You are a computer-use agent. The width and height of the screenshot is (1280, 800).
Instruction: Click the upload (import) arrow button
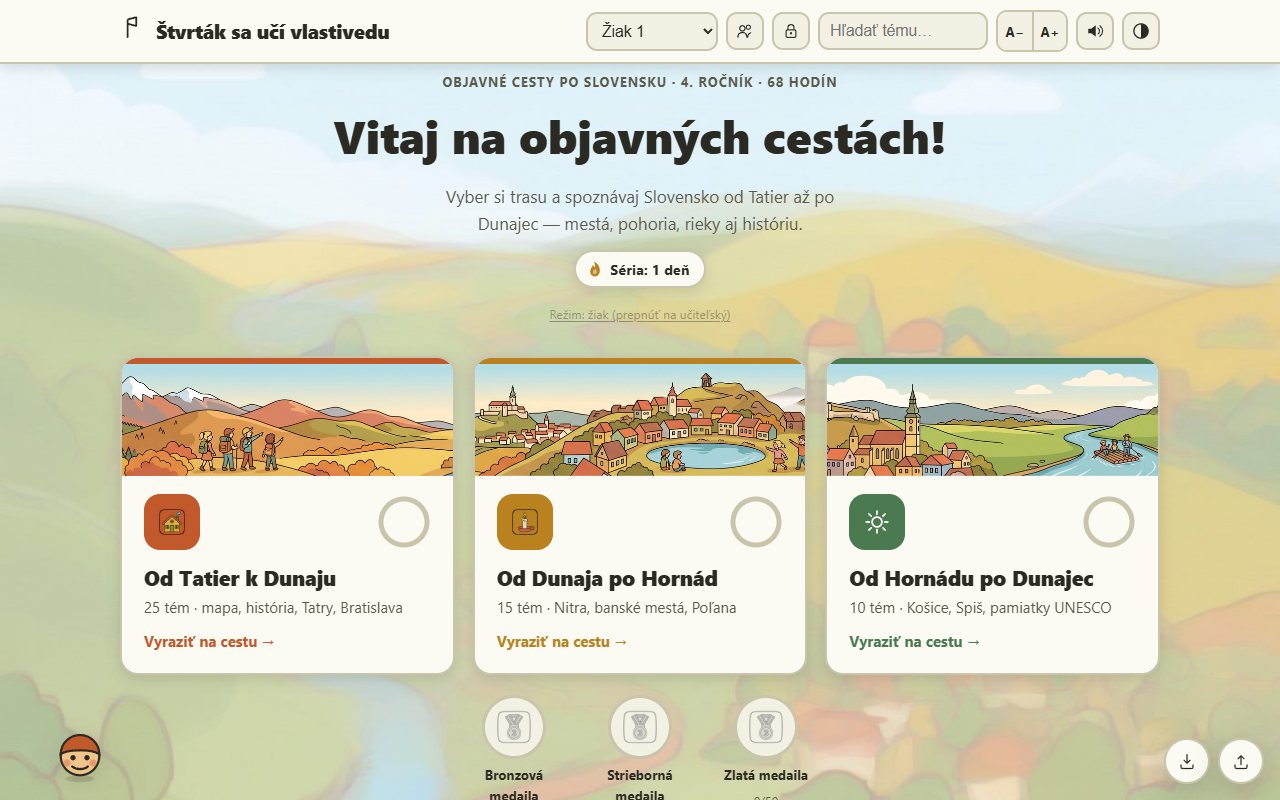[x=1241, y=761]
